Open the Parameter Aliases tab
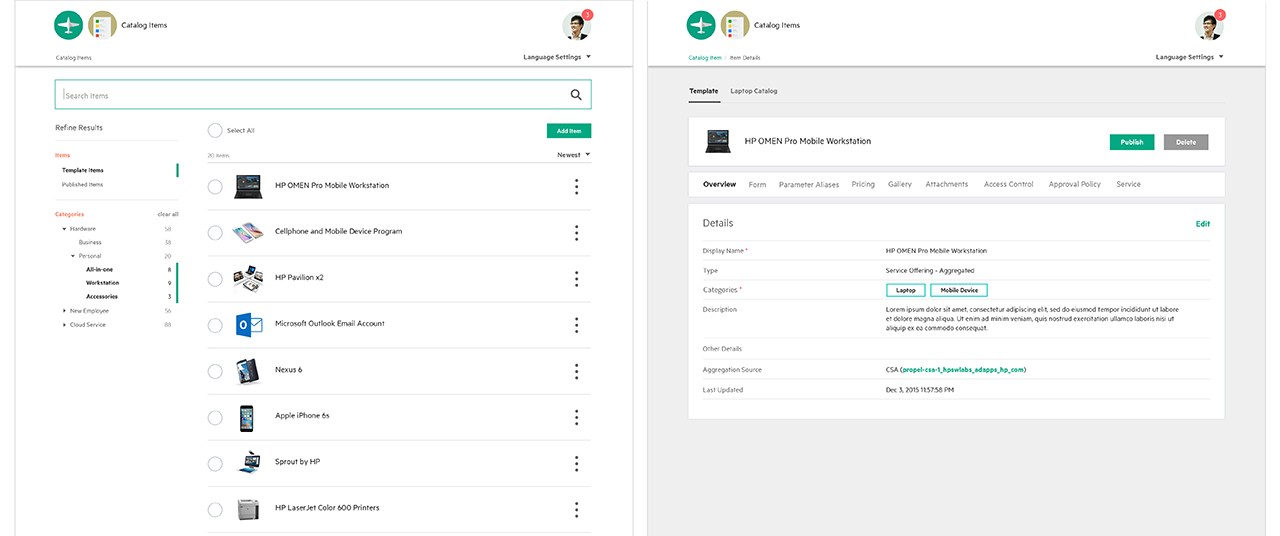 (x=809, y=184)
